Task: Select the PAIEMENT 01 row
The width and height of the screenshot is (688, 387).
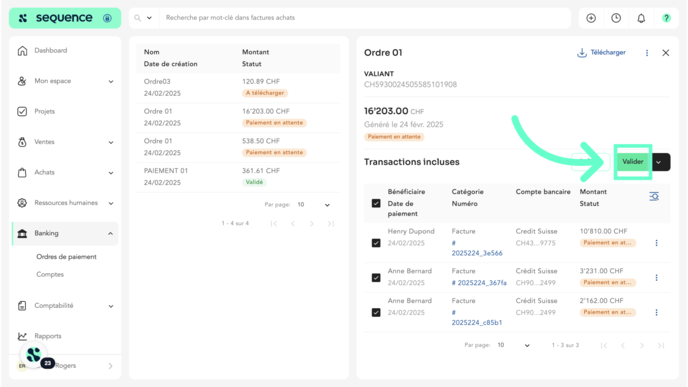Action: tap(238, 177)
